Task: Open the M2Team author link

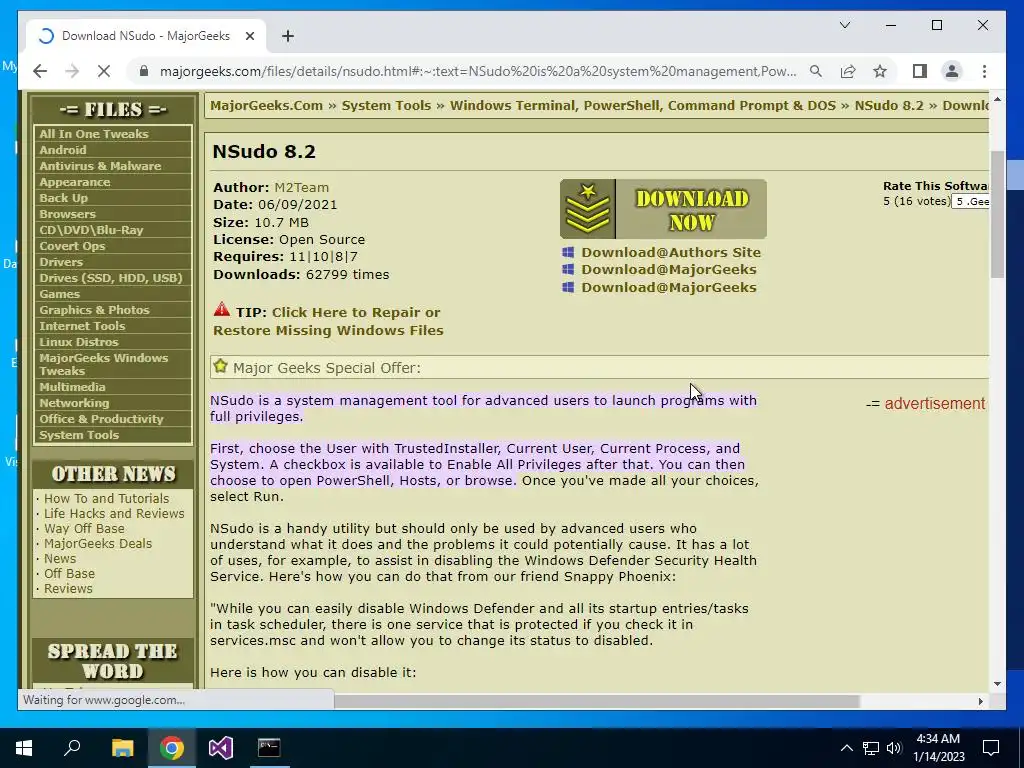Action: tap(301, 187)
